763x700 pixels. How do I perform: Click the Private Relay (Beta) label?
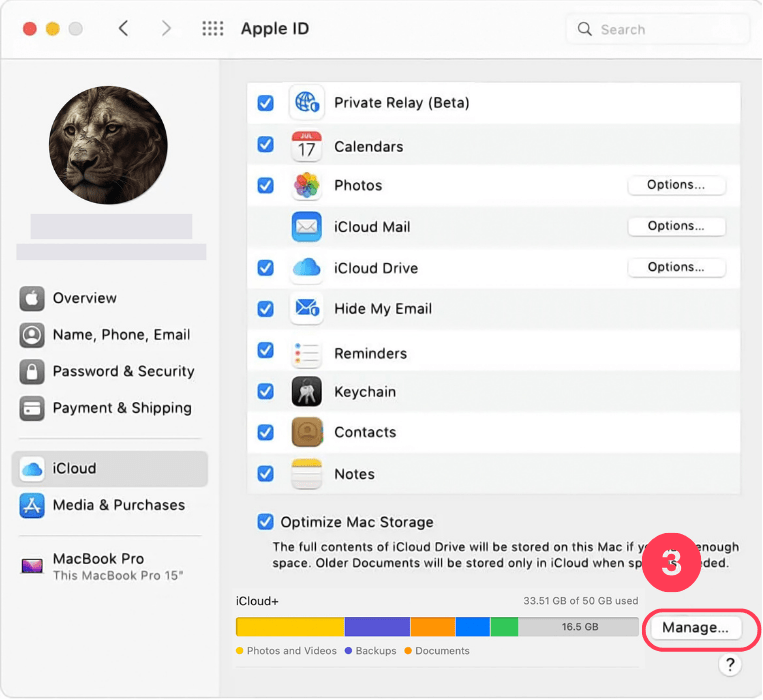[x=401, y=103]
